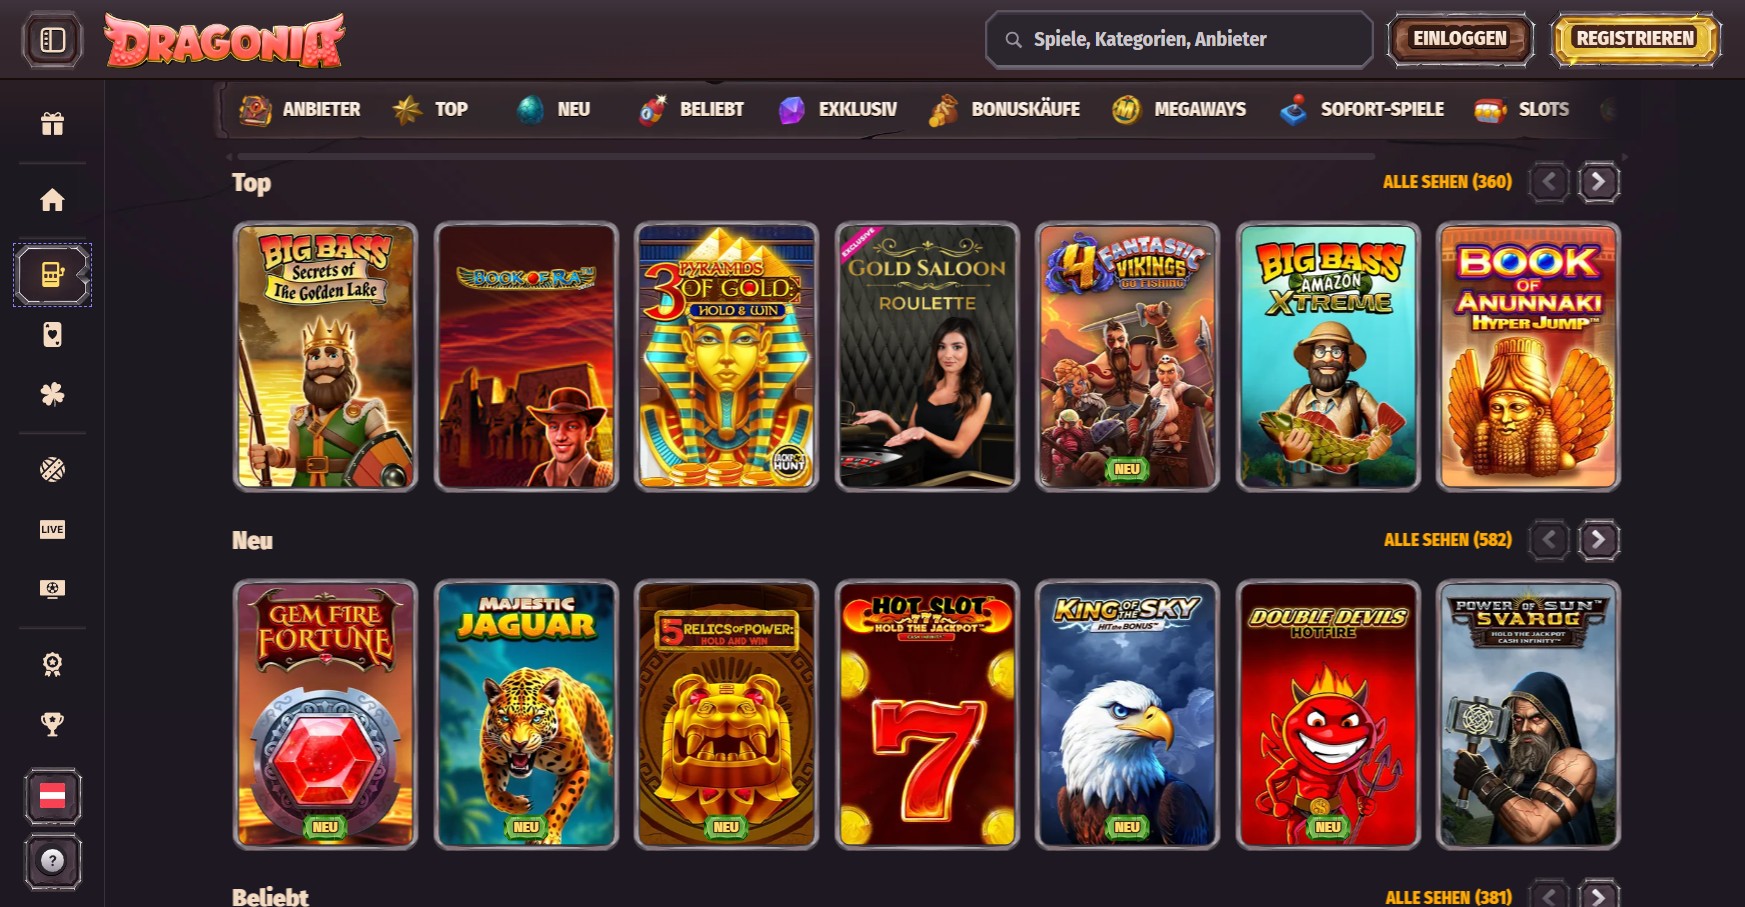1745x907 pixels.
Task: Click the REGISTRIEREN button
Action: click(x=1635, y=39)
